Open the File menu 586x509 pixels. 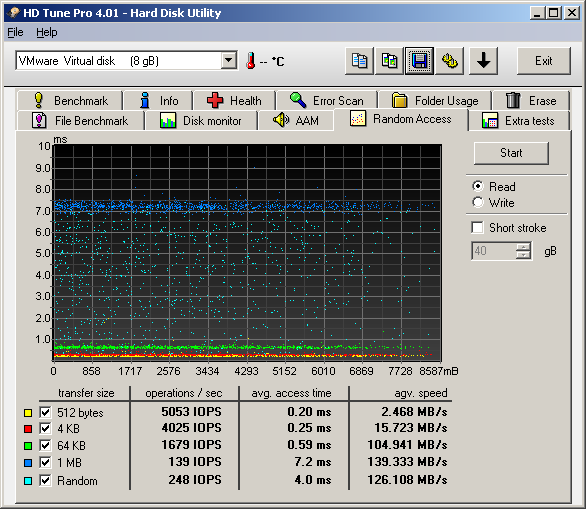[15, 33]
